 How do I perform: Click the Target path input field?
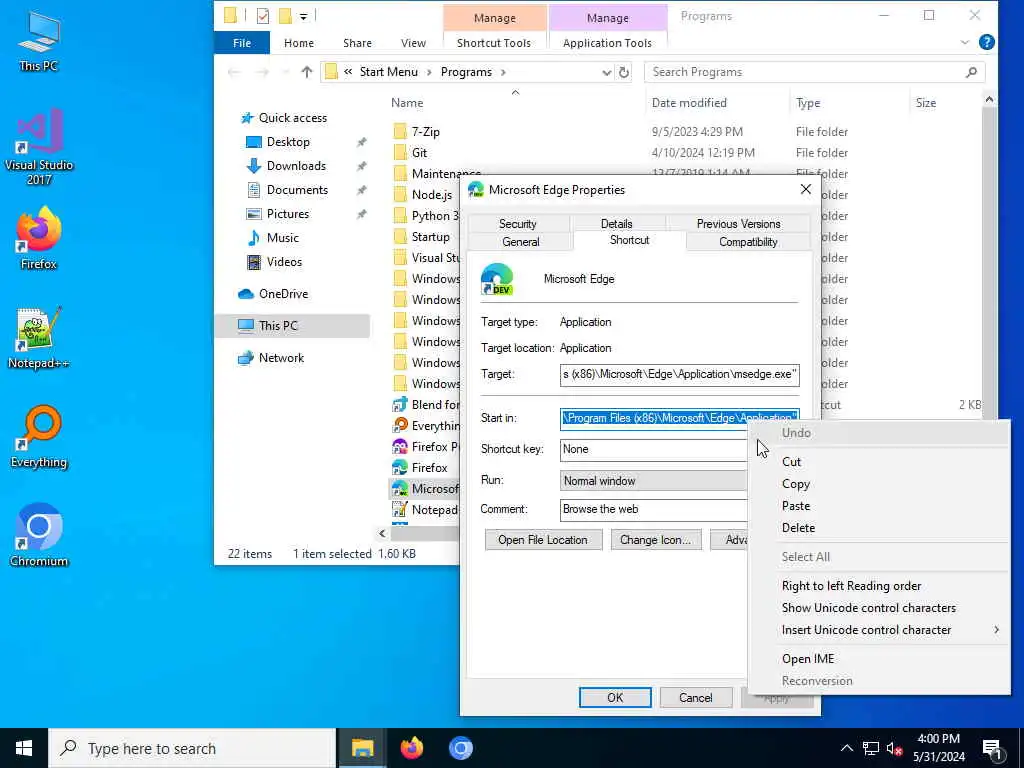tap(679, 375)
